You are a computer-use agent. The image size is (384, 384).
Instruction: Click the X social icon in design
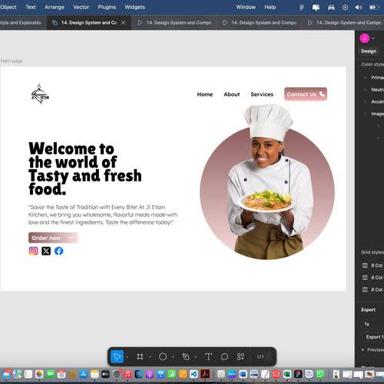pyautogui.click(x=46, y=251)
